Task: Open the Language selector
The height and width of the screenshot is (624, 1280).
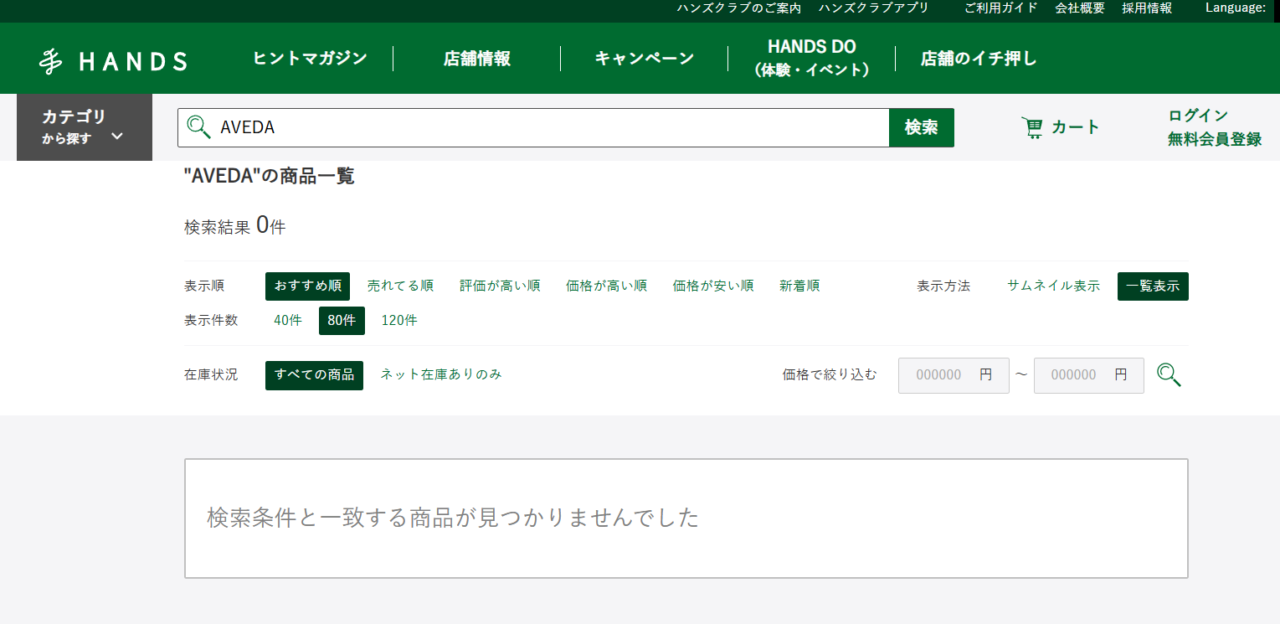Action: [1235, 8]
